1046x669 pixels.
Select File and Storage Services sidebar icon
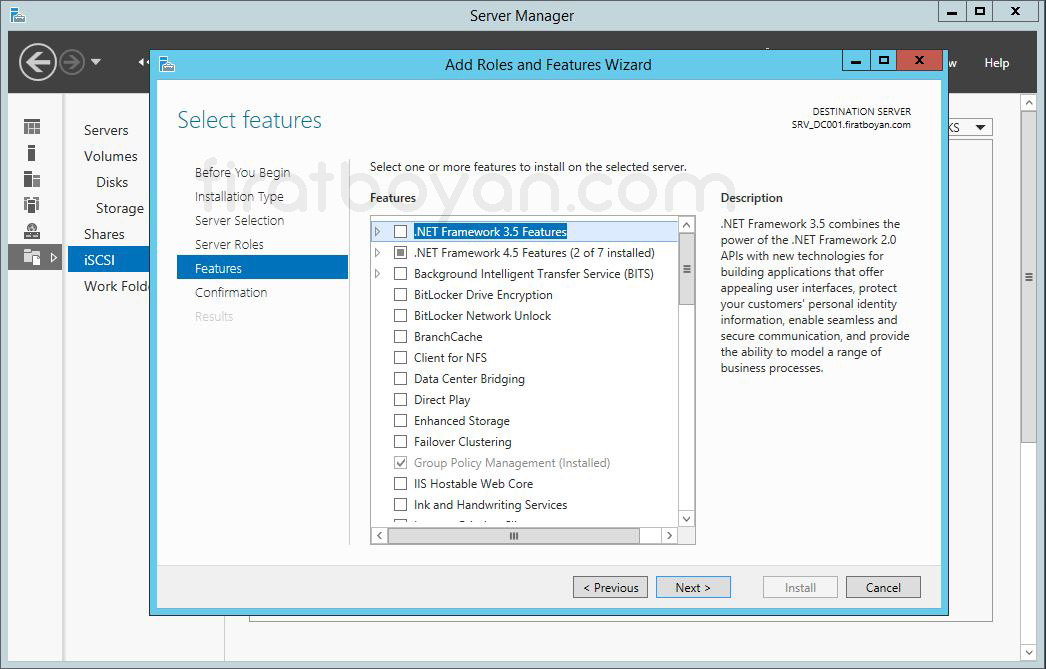coord(31,257)
